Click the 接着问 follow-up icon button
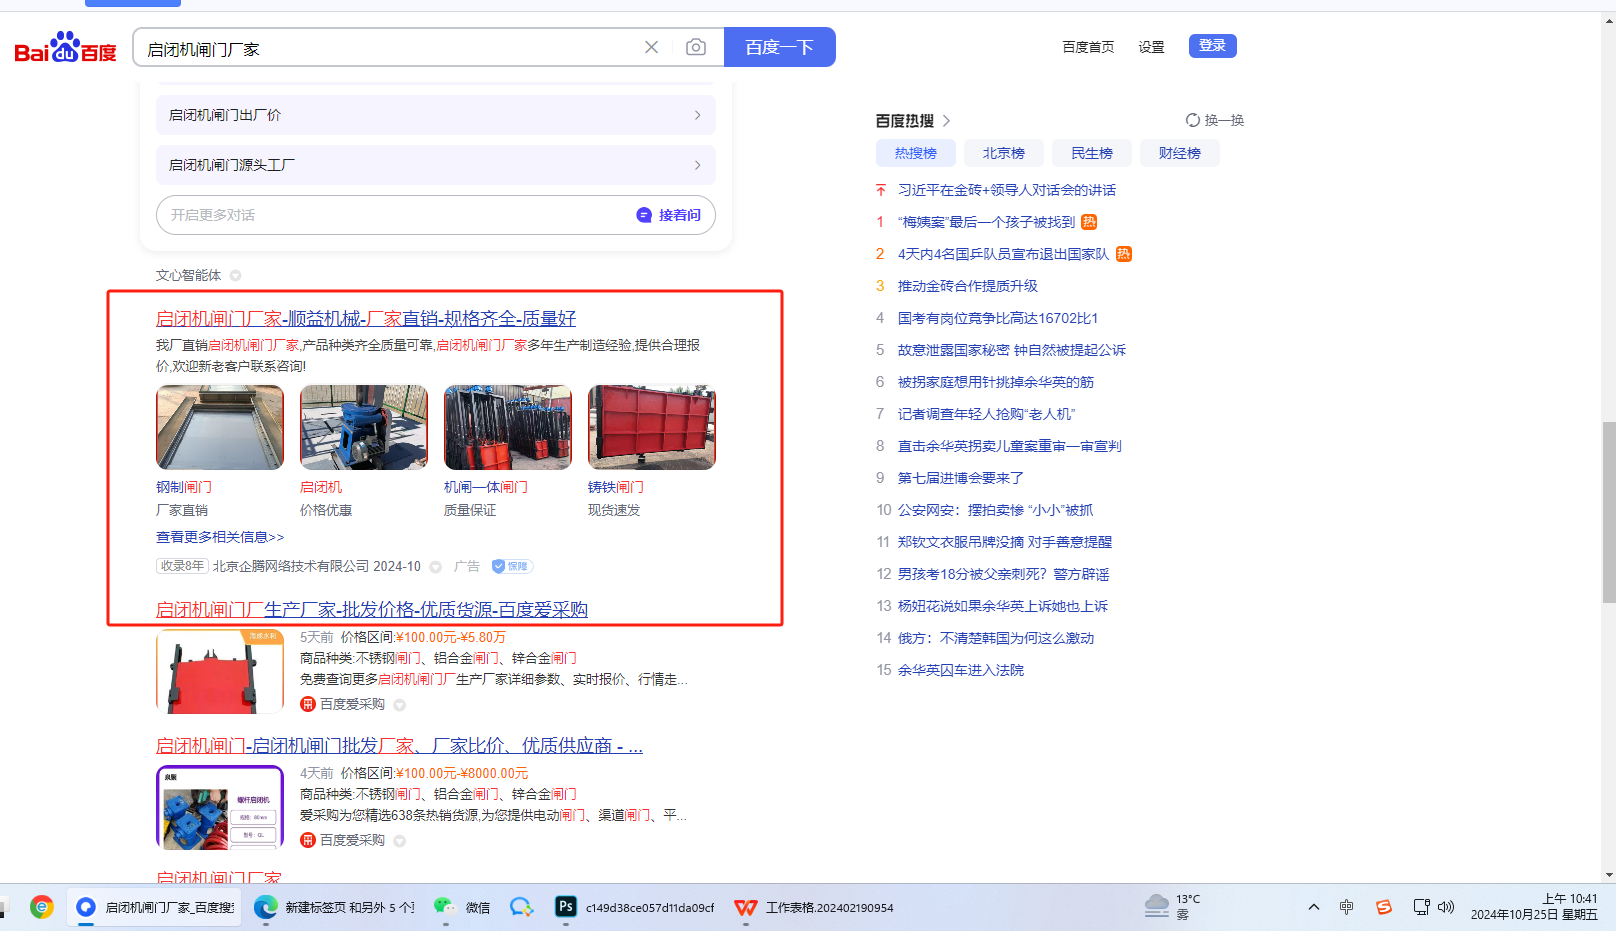Screen dimensions: 1616x931 (x=669, y=215)
